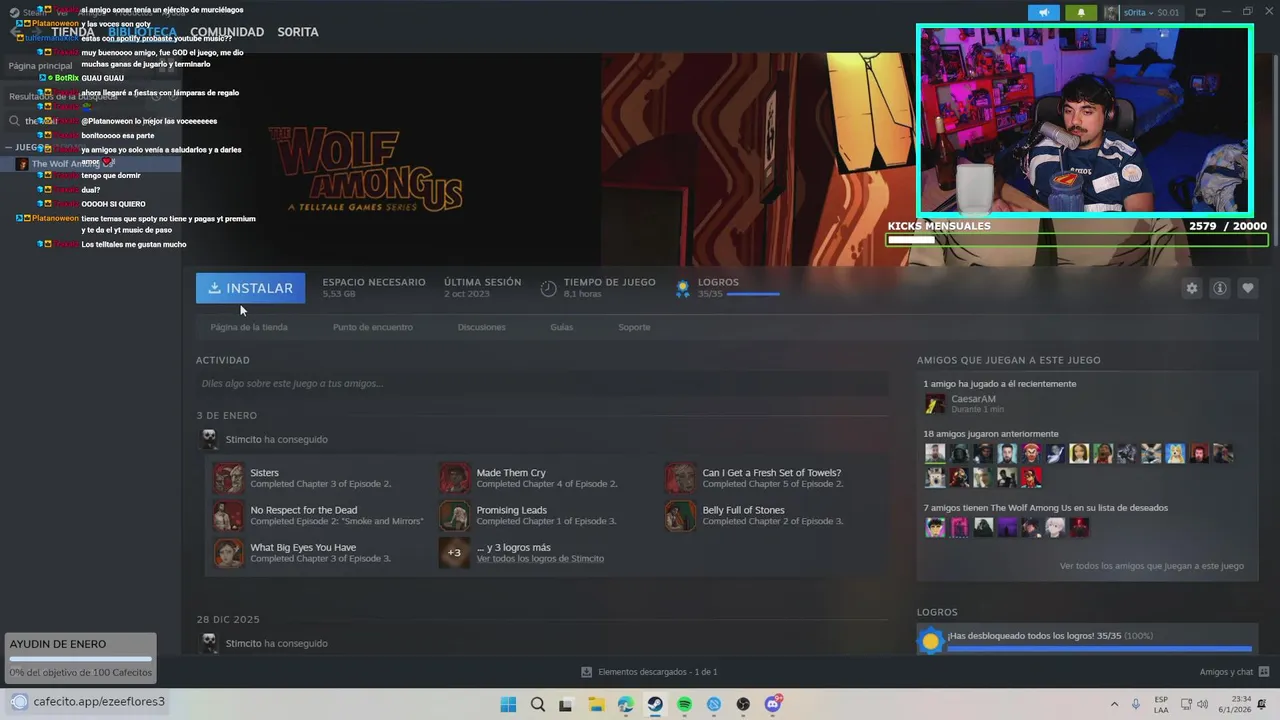Open Punto de encuentro tab
This screenshot has height=720, width=1280.
point(373,327)
